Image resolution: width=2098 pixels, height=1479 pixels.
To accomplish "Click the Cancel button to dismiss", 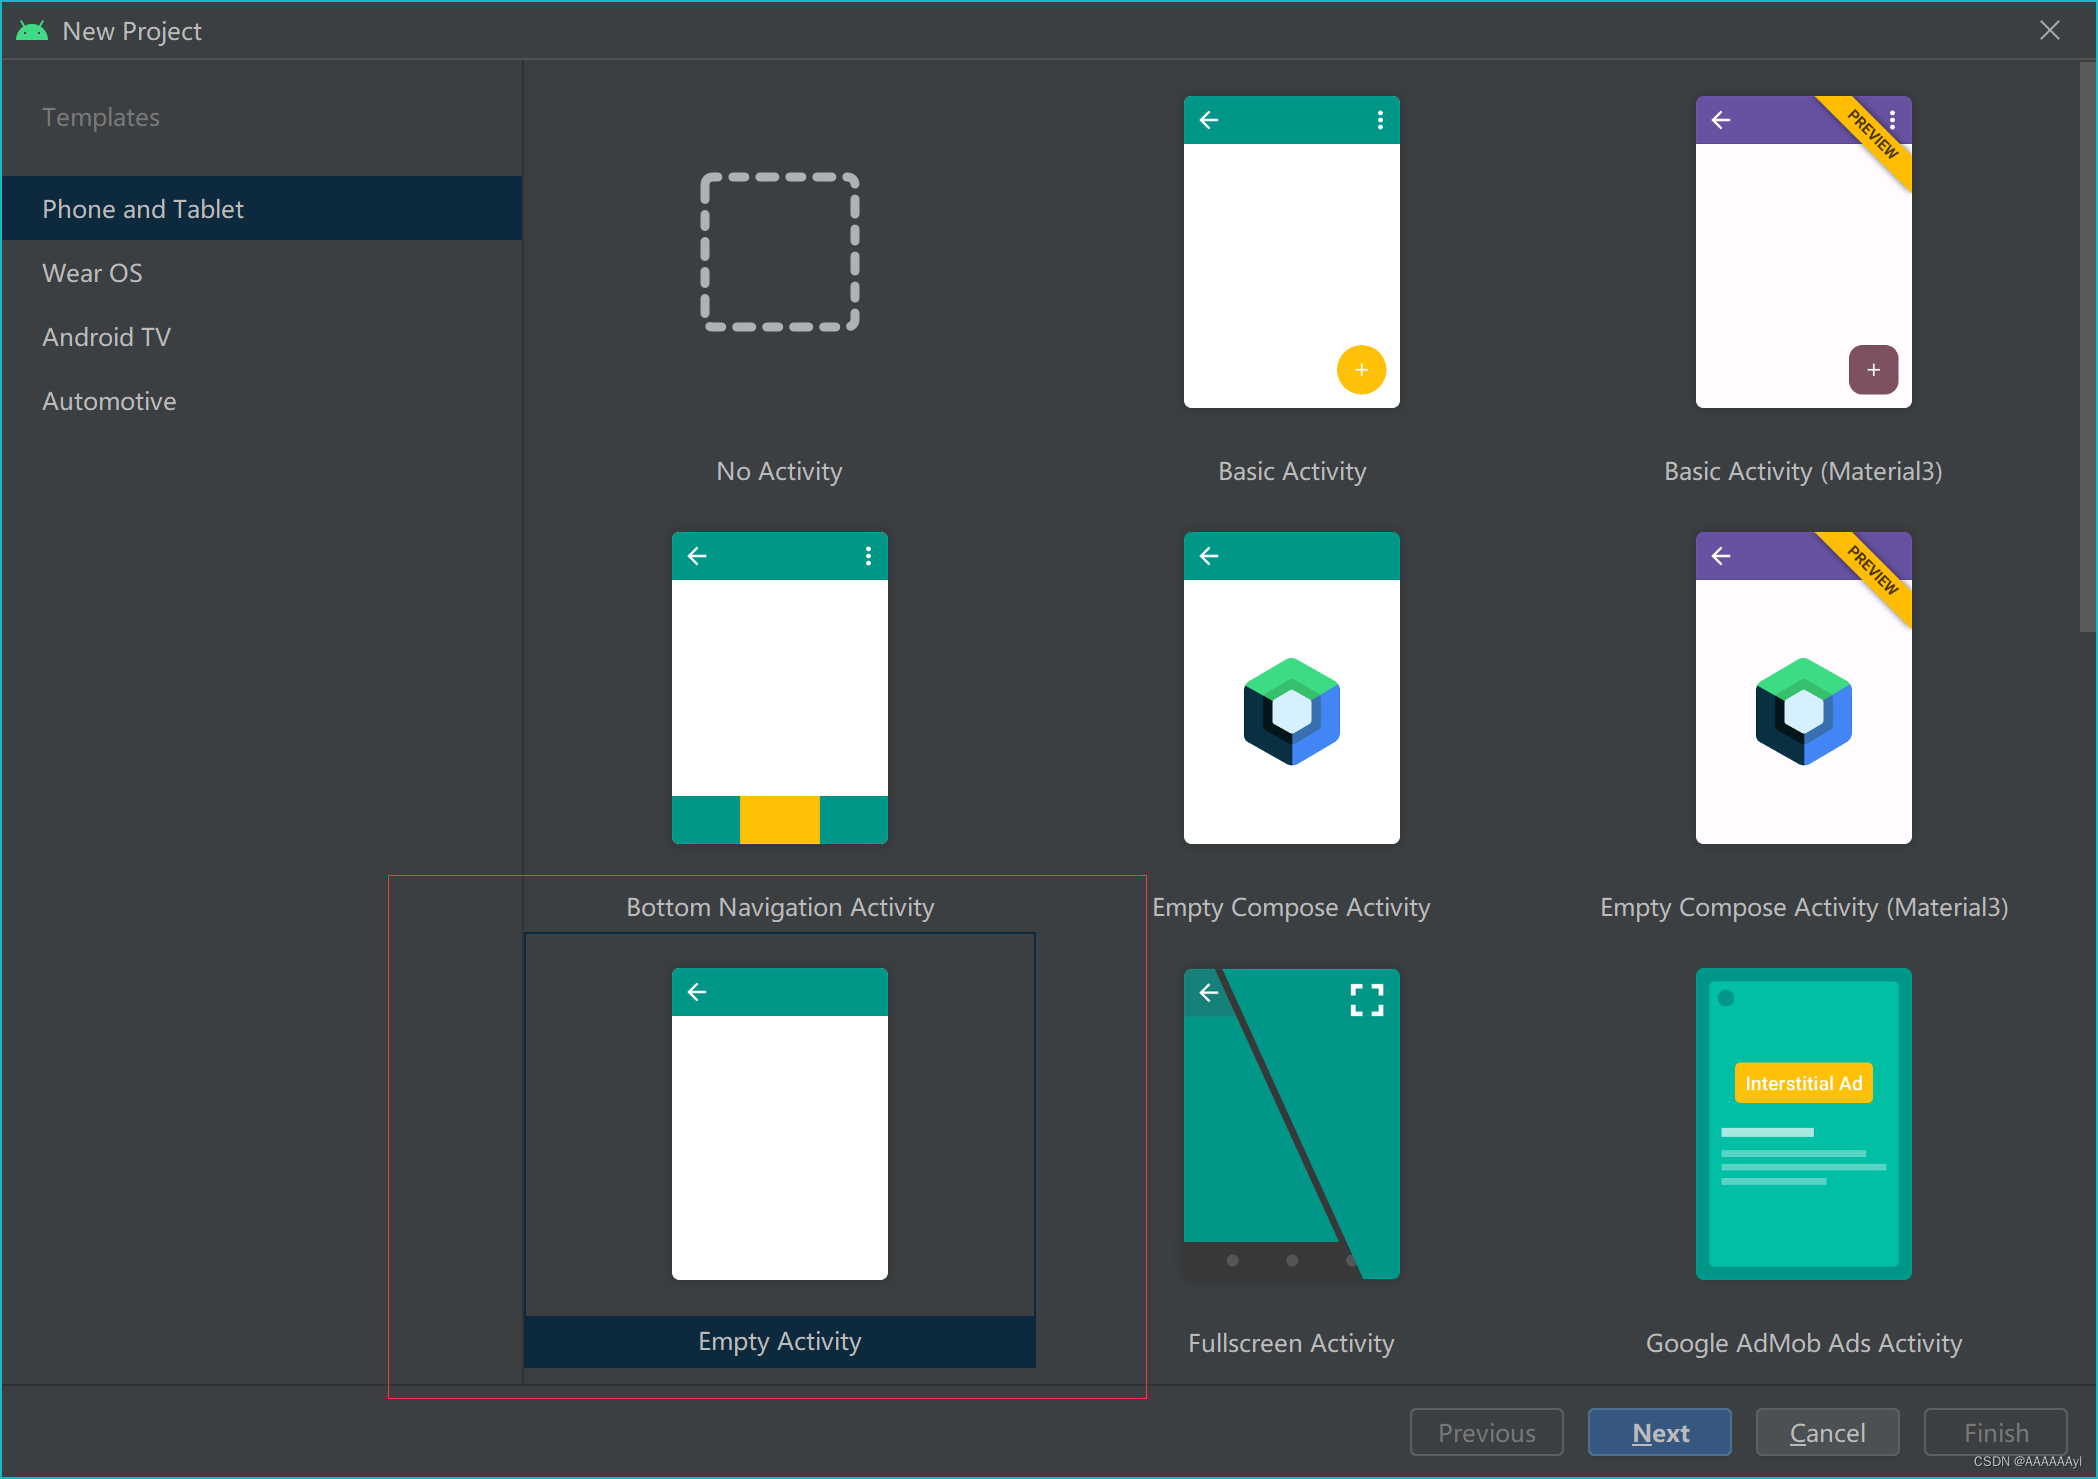I will coord(1824,1428).
